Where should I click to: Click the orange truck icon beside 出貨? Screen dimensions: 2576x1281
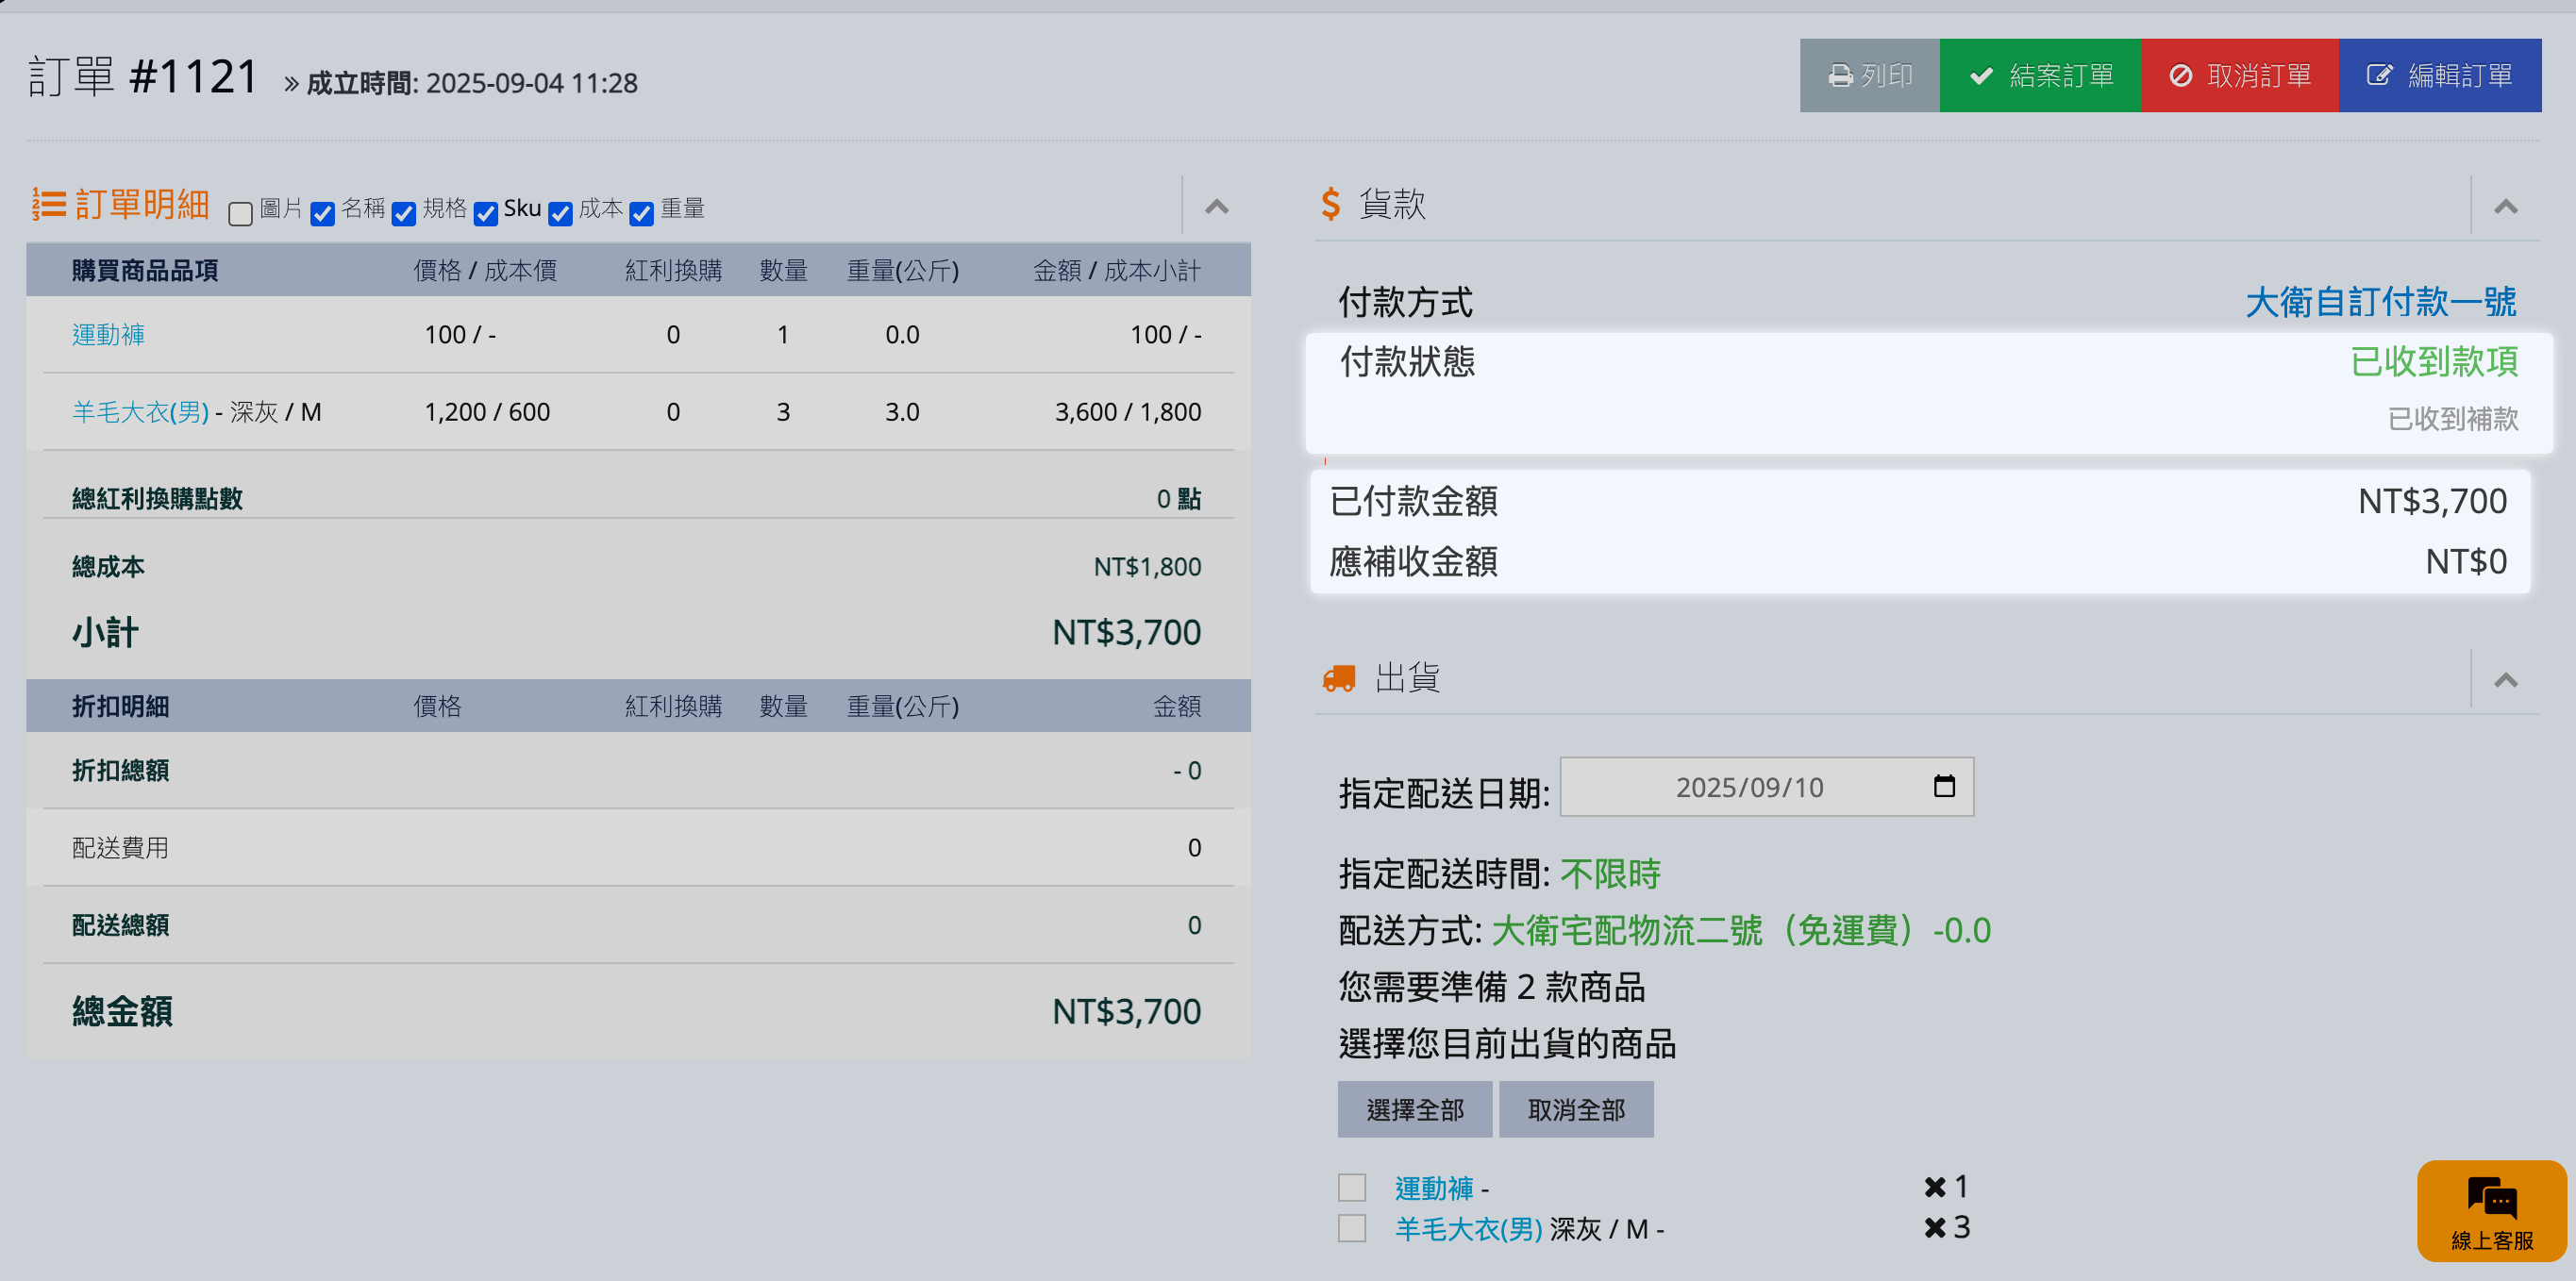point(1338,679)
